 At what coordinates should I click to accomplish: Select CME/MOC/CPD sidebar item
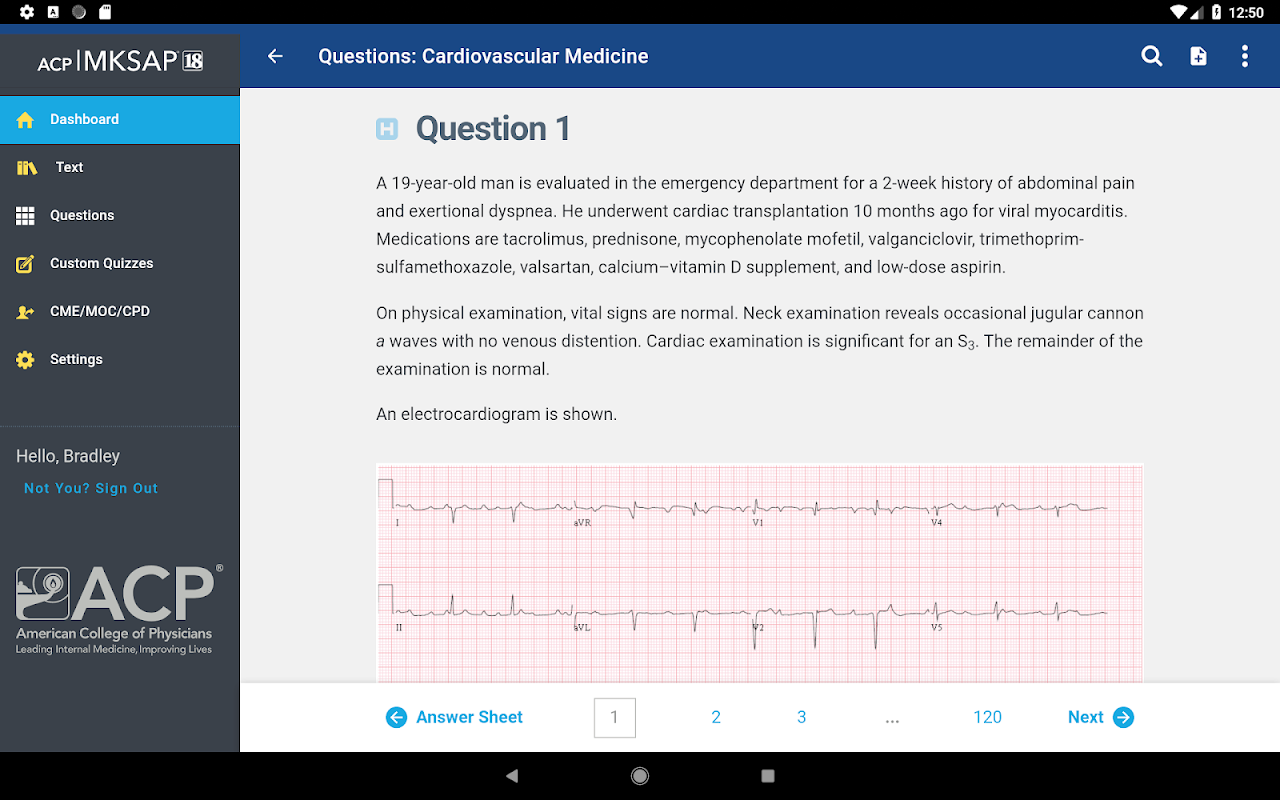100,311
